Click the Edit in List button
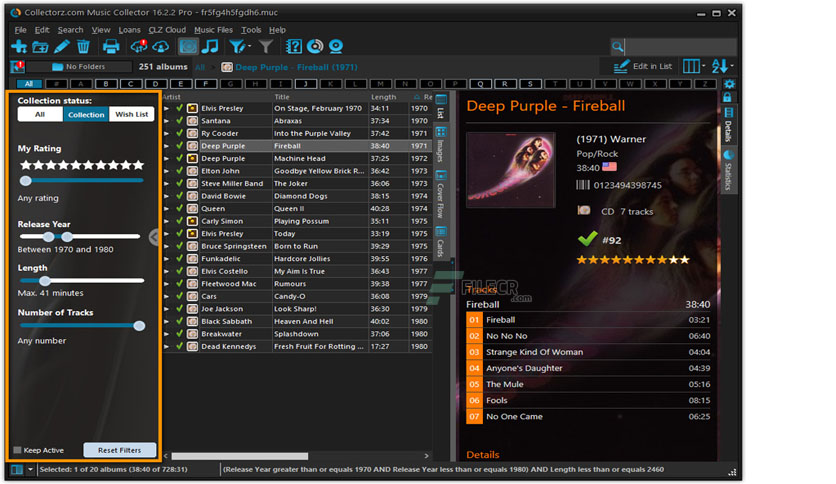 coord(643,66)
